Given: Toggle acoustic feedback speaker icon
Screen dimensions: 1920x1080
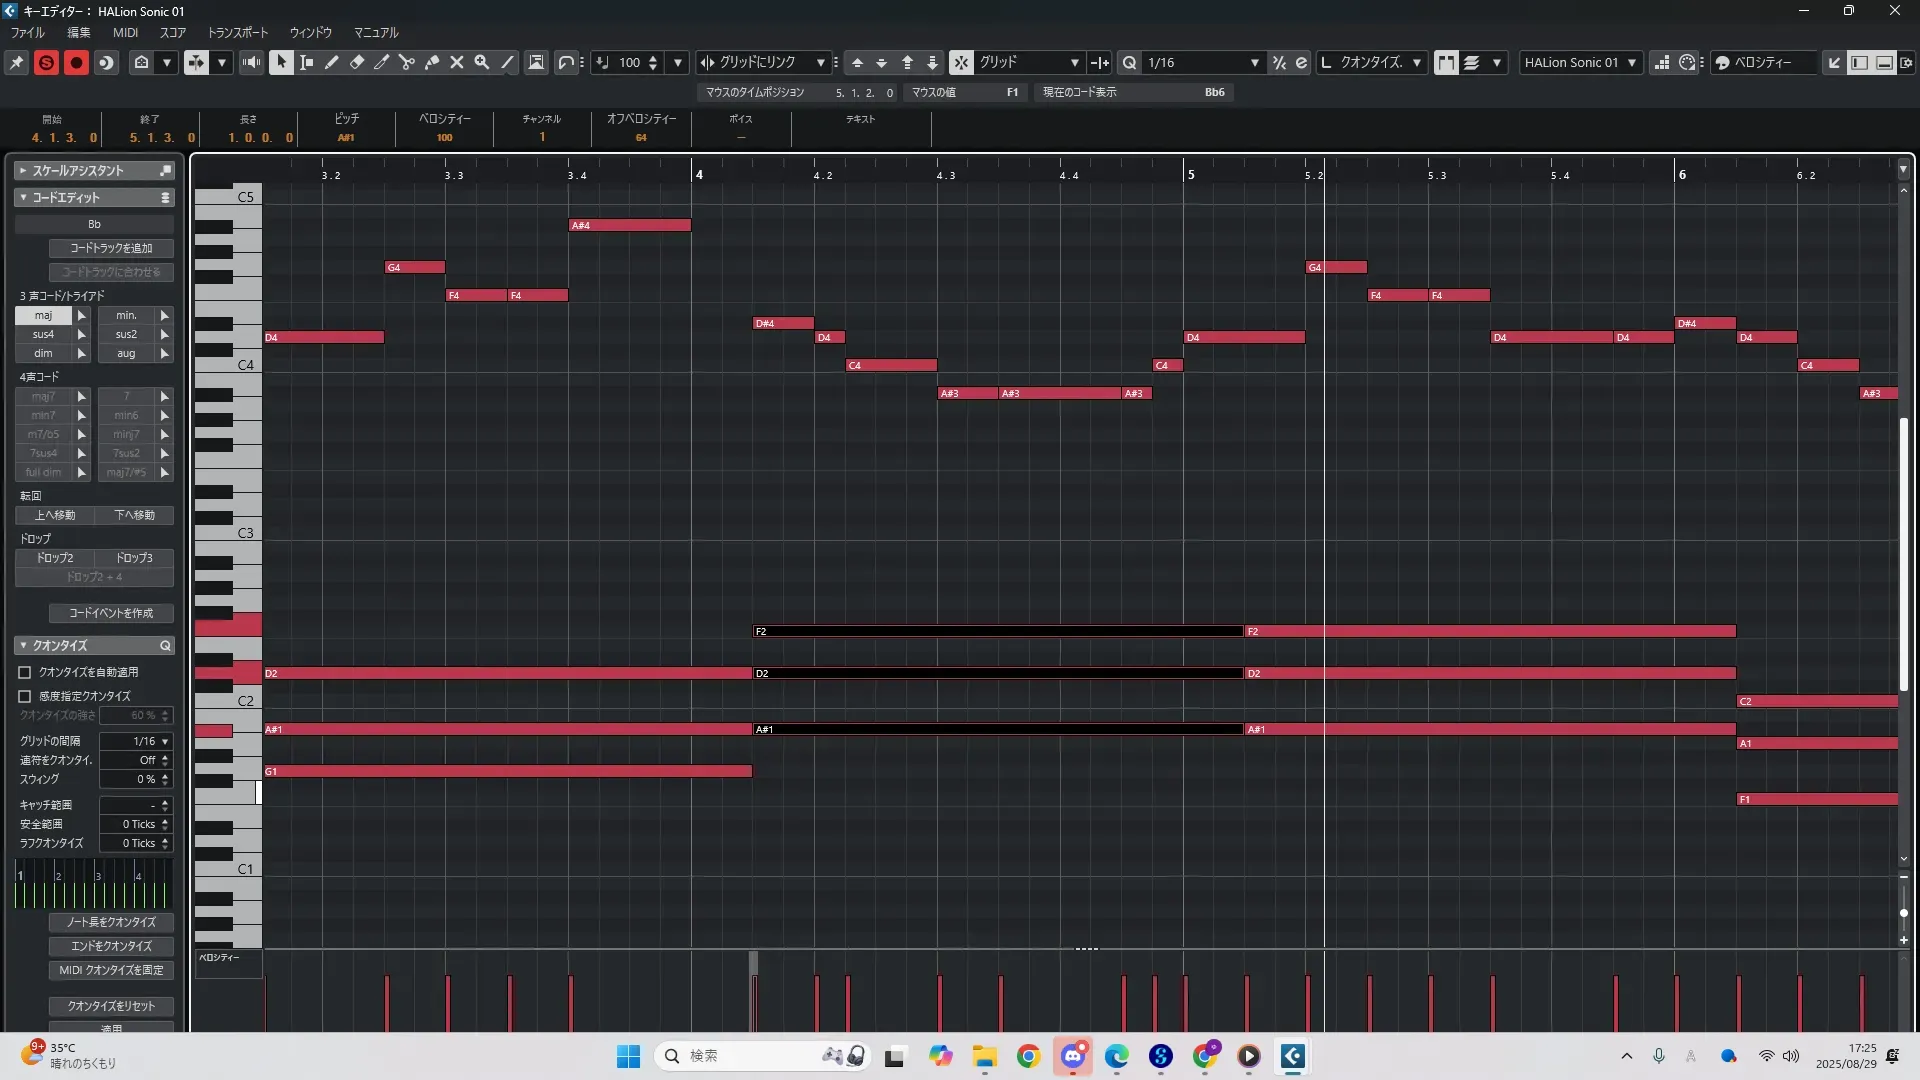Looking at the screenshot, I should (x=251, y=62).
